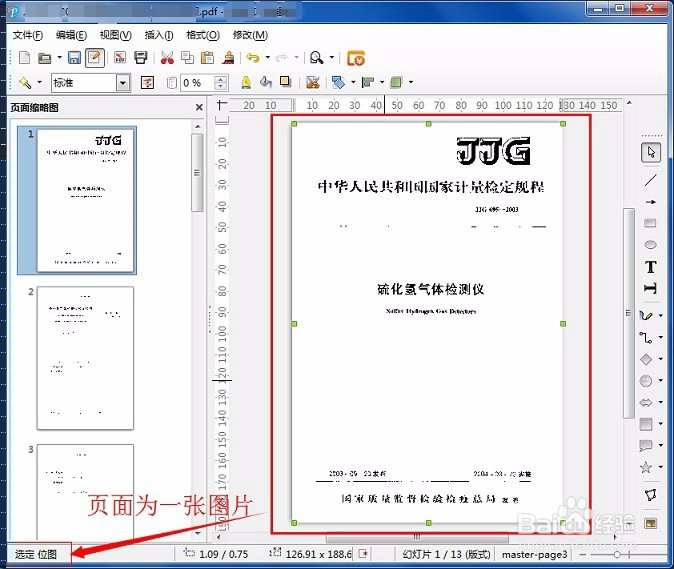
Task: Cut selection with scissors icon
Action: (167, 58)
